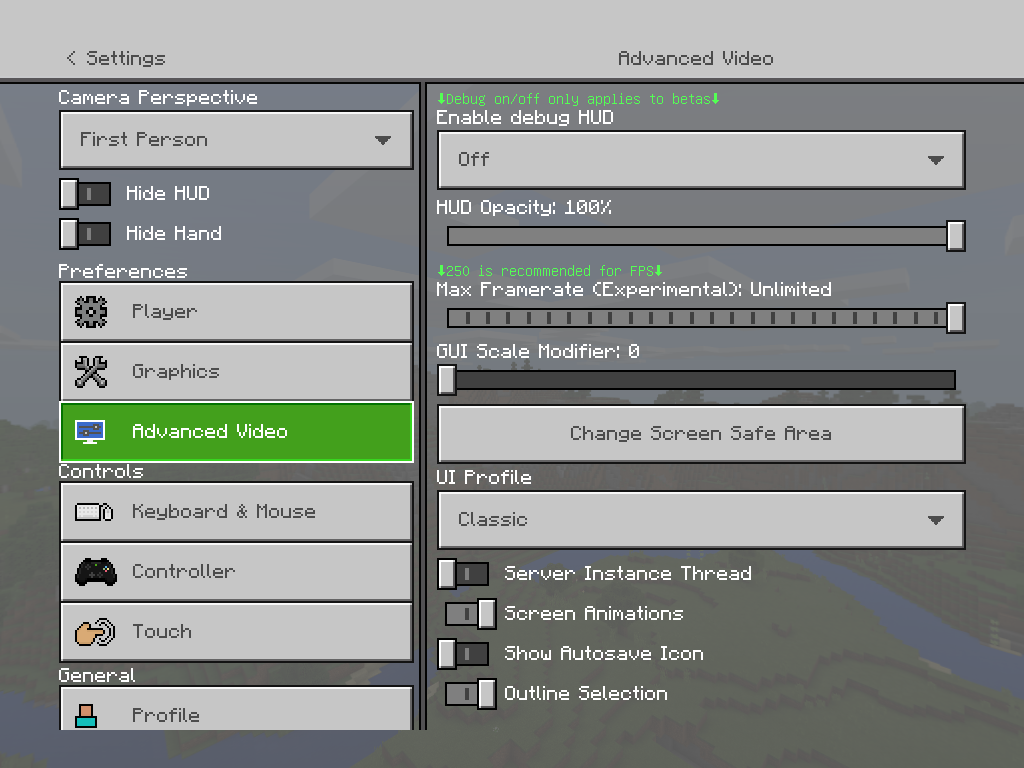This screenshot has width=1024, height=768.
Task: Click the gamepad icon beside Controller
Action: point(95,572)
